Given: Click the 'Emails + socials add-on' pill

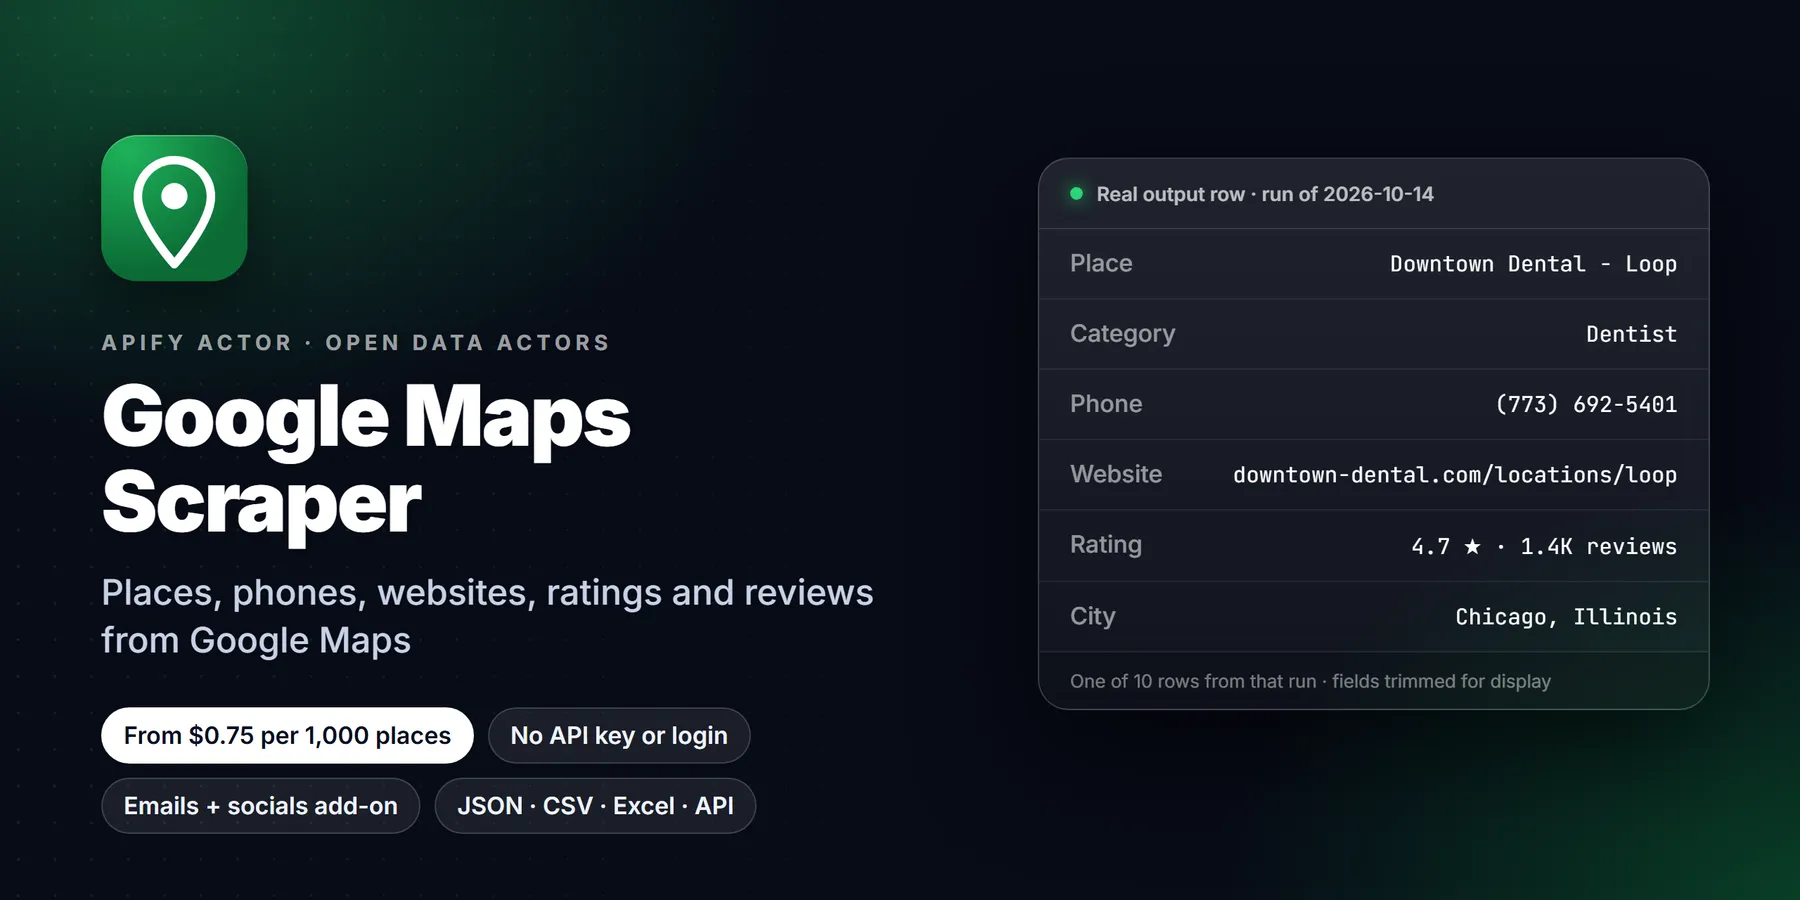Looking at the screenshot, I should (x=260, y=806).
